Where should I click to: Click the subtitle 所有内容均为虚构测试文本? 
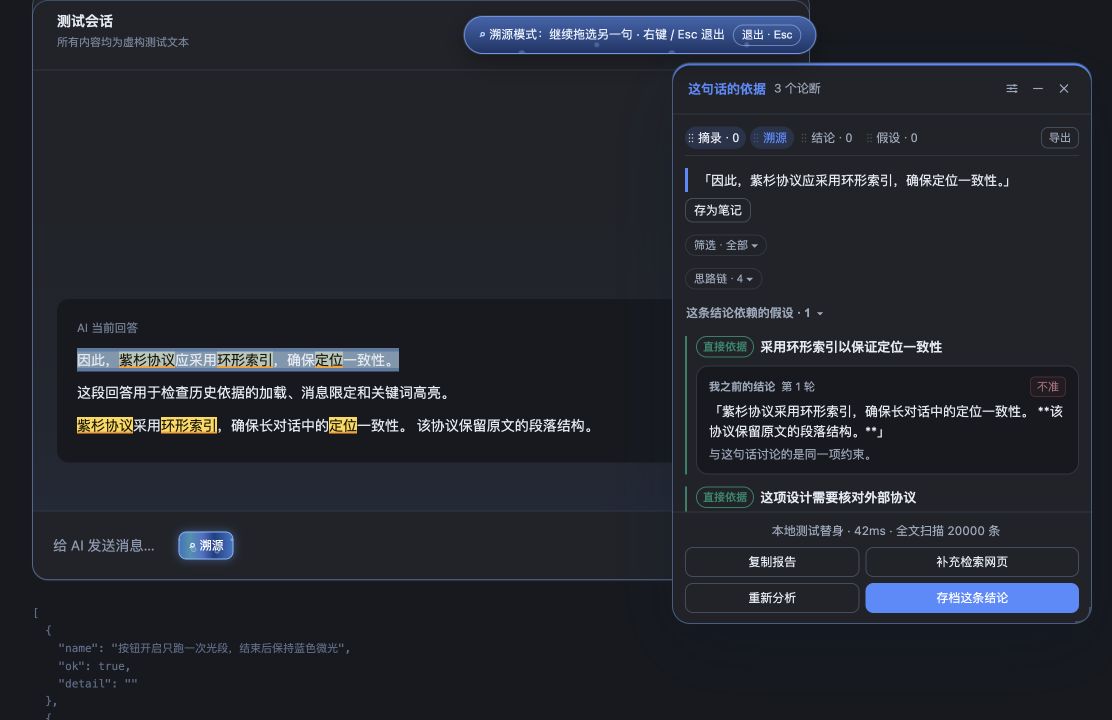[x=123, y=42]
